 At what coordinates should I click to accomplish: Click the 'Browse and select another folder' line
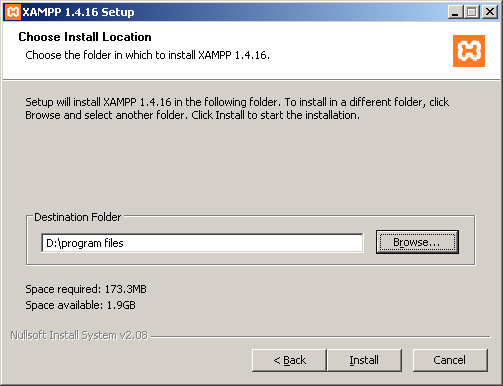pyautogui.click(x=193, y=115)
